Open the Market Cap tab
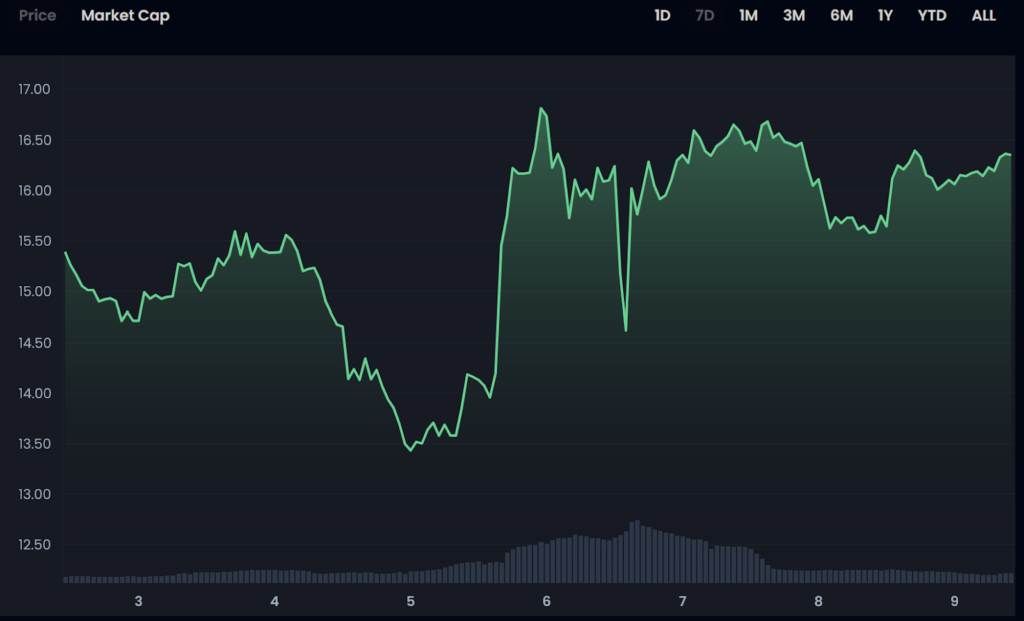The height and width of the screenshot is (621, 1024). (x=125, y=16)
